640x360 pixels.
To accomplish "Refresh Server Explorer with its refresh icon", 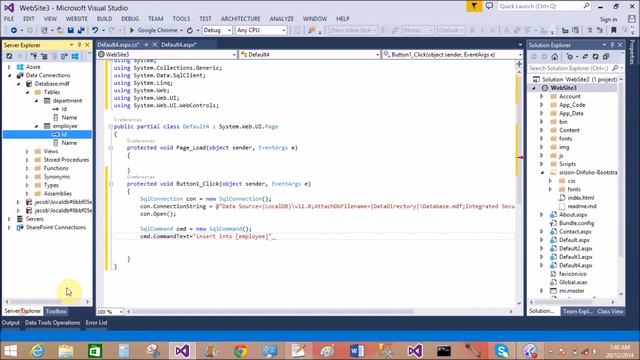I will tap(9, 56).
